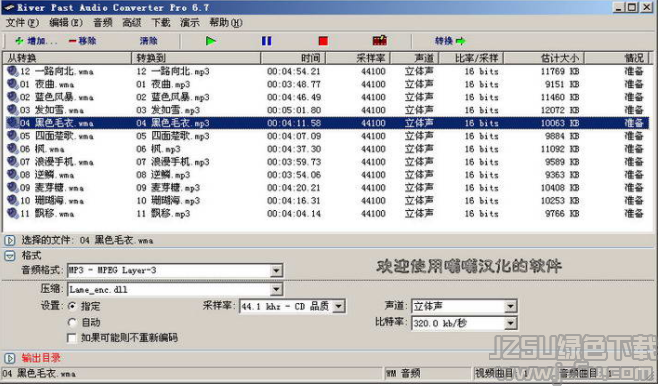This screenshot has width=659, height=386.
Task: Click audio file icon for 05 四面楚歌.wma
Action: (13, 136)
